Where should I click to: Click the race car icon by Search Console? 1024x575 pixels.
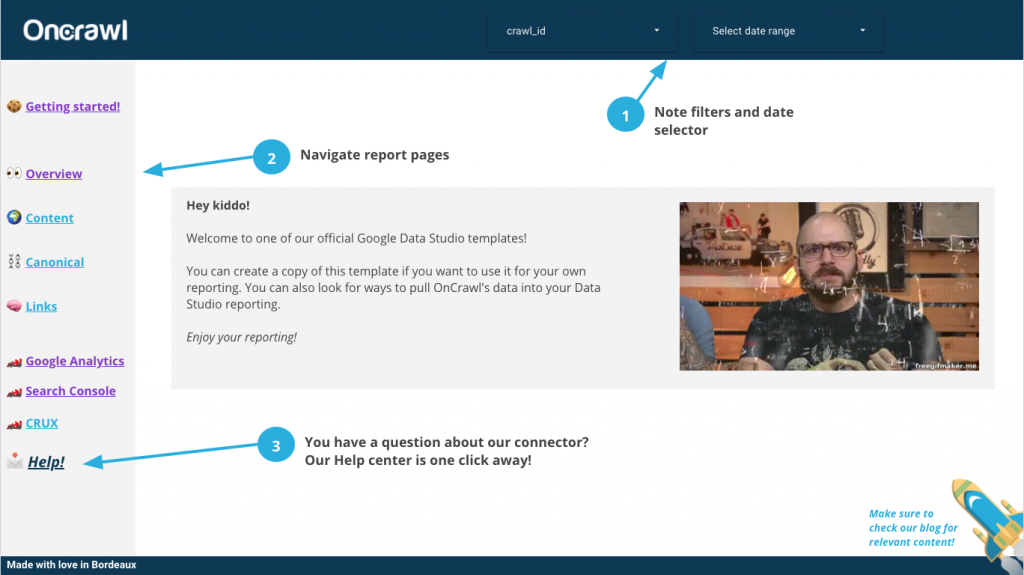[14, 392]
